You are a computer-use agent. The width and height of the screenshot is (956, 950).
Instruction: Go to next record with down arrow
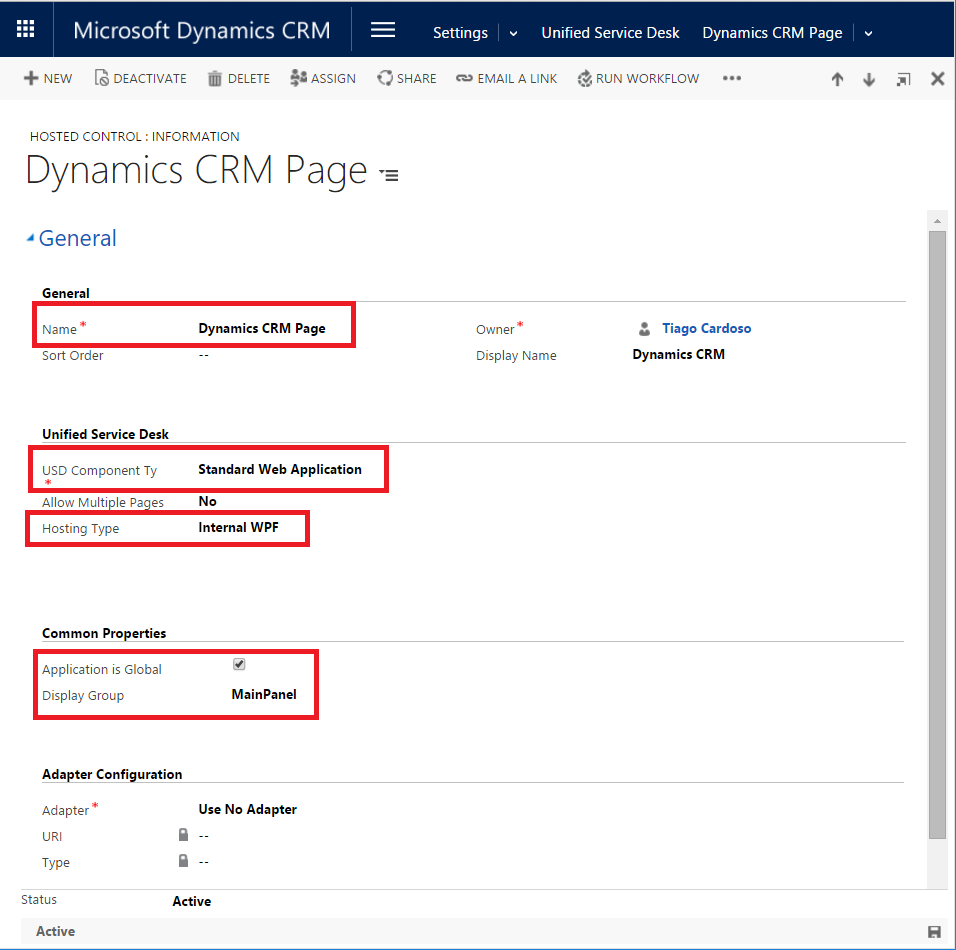click(869, 80)
